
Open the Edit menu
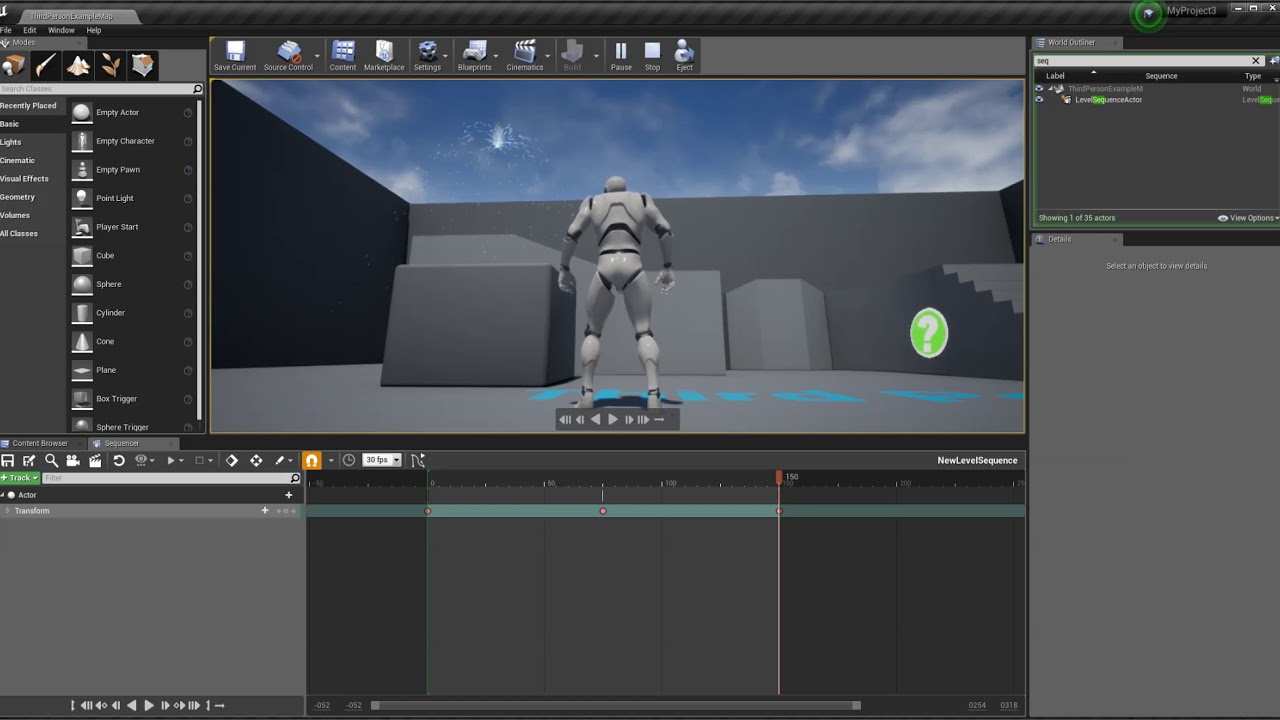click(x=30, y=30)
